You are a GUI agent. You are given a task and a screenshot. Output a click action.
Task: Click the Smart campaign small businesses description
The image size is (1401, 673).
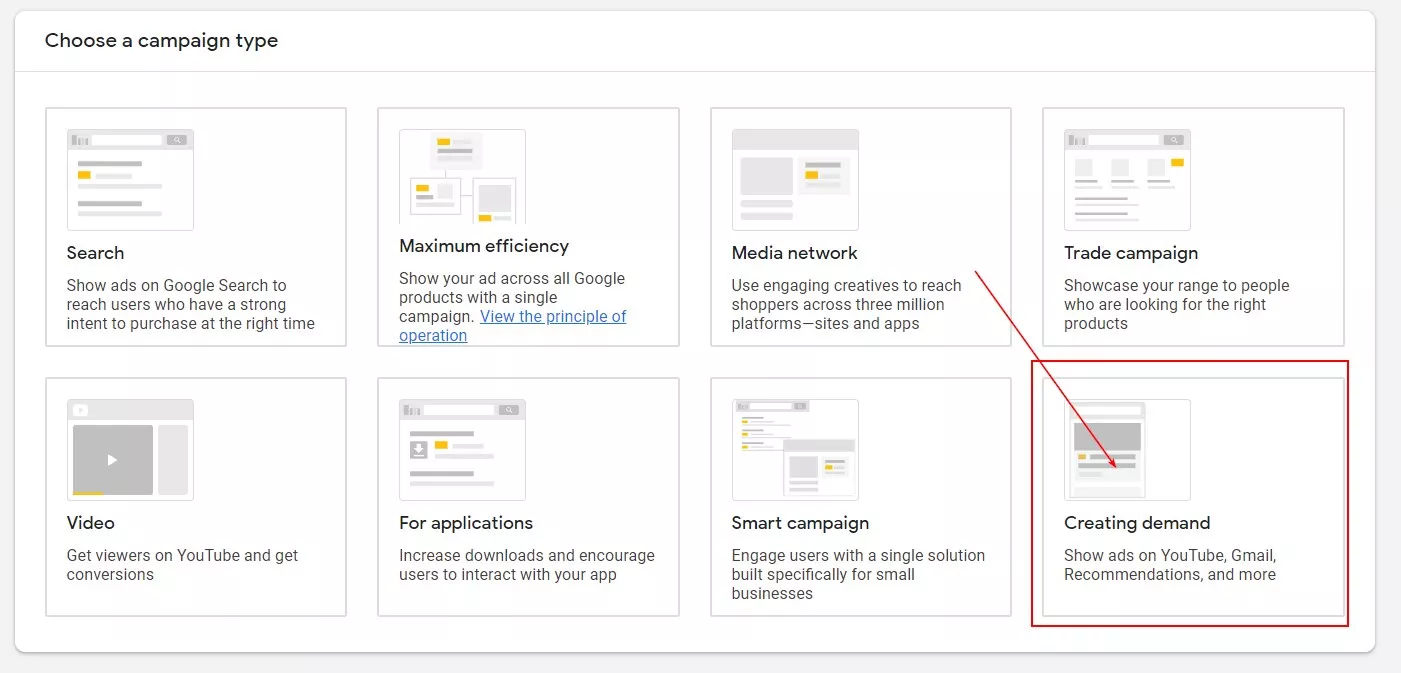[x=858, y=574]
